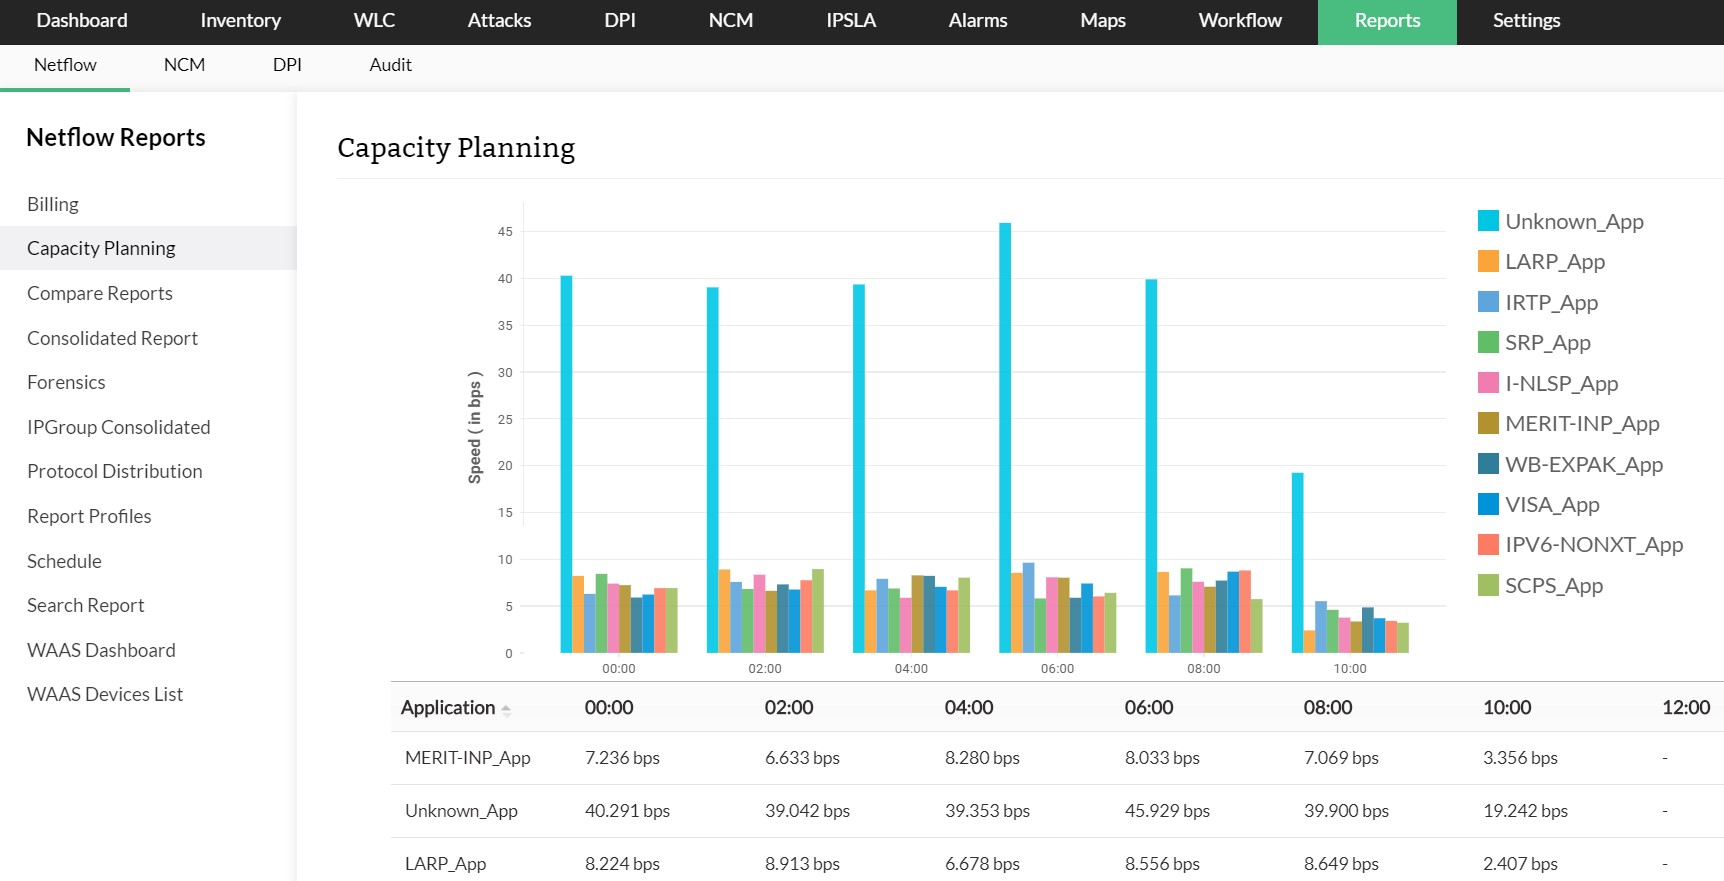Open the Settings menu
Viewport: 1724px width, 881px height.
[x=1526, y=21]
